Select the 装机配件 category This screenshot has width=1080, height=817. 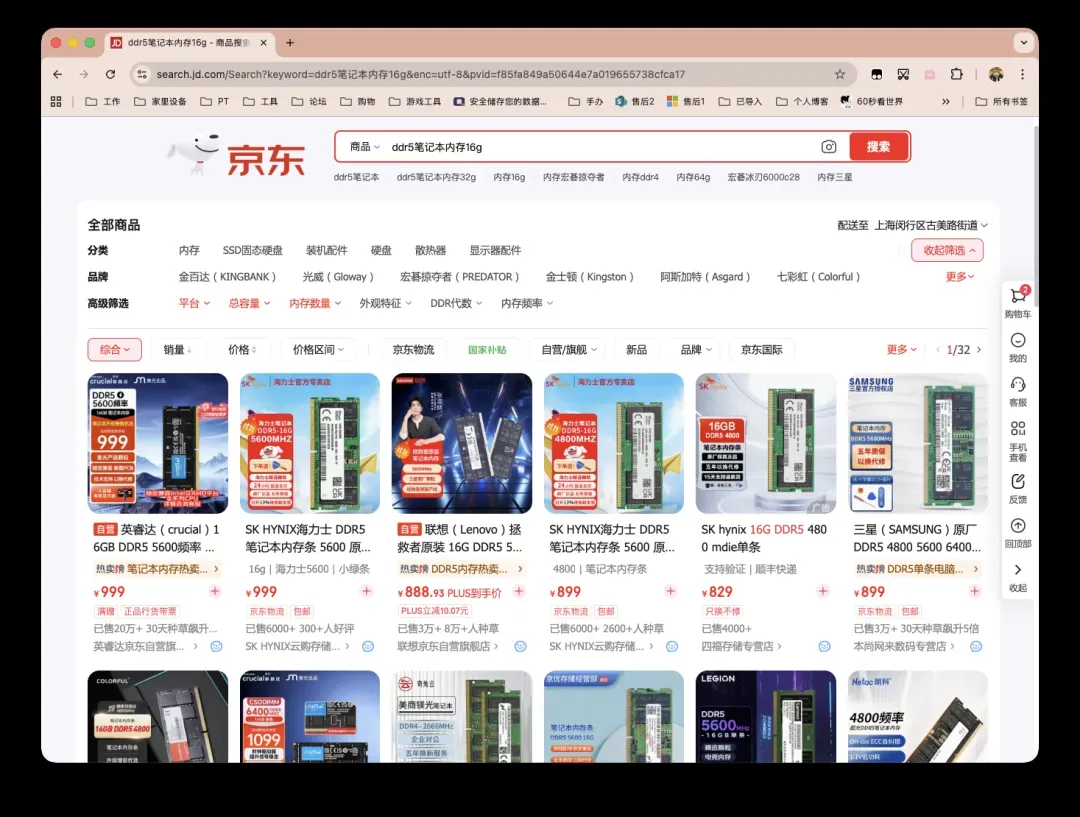326,250
